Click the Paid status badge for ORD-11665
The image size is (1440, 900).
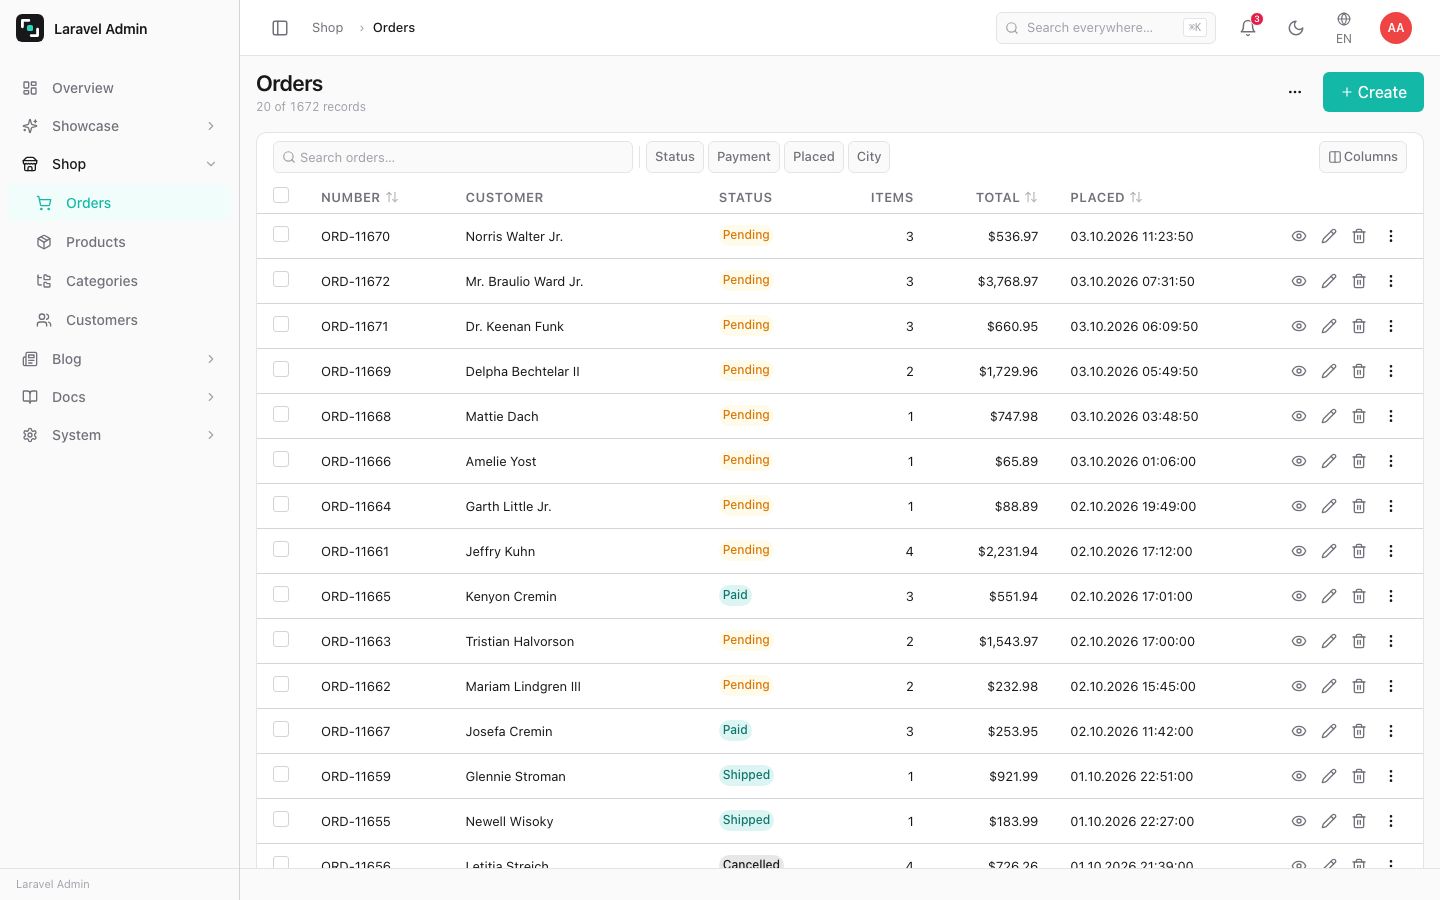[x=735, y=595]
